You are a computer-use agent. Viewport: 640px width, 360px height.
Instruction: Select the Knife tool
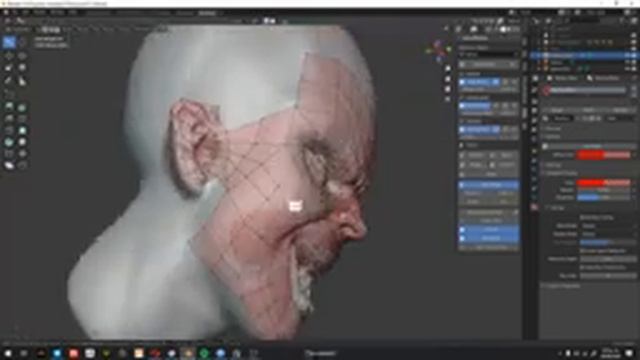9,131
